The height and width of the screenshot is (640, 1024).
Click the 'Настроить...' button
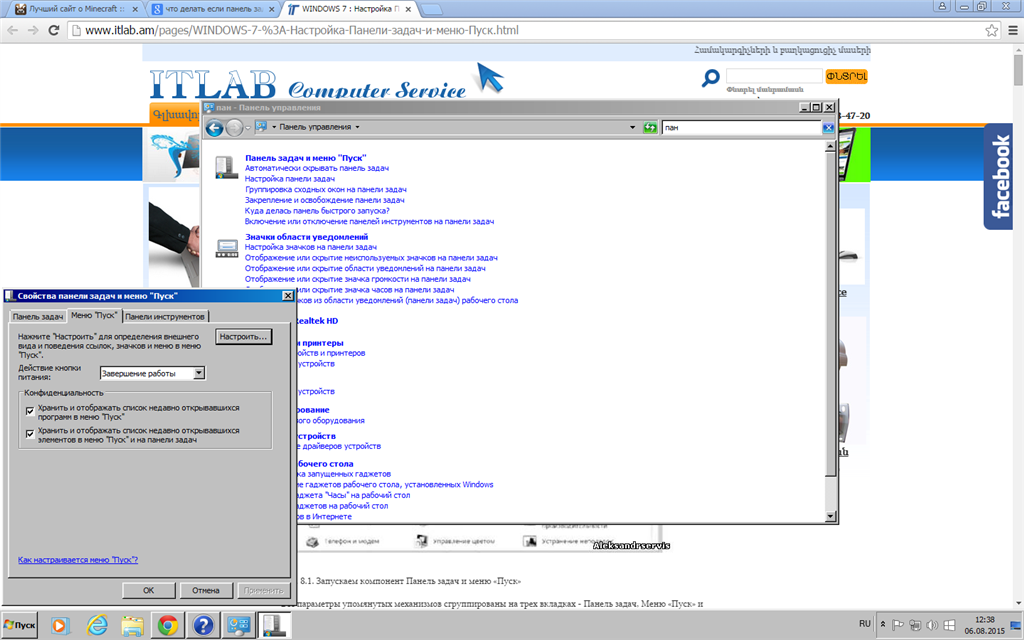tap(243, 337)
